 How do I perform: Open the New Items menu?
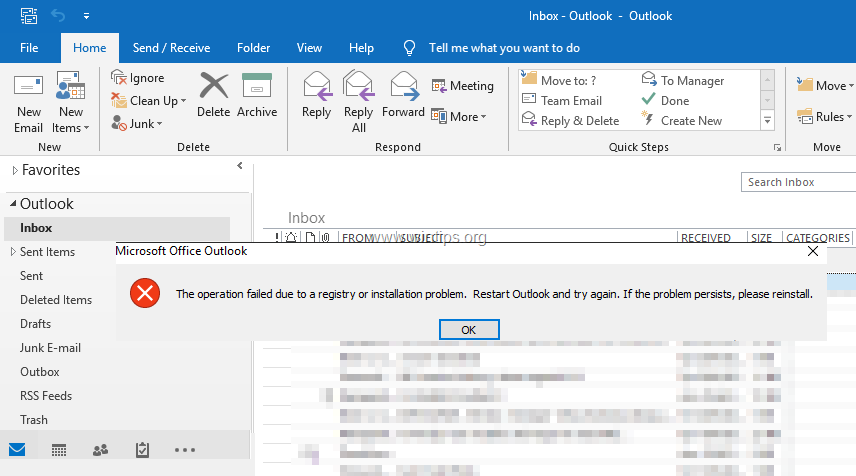point(70,102)
